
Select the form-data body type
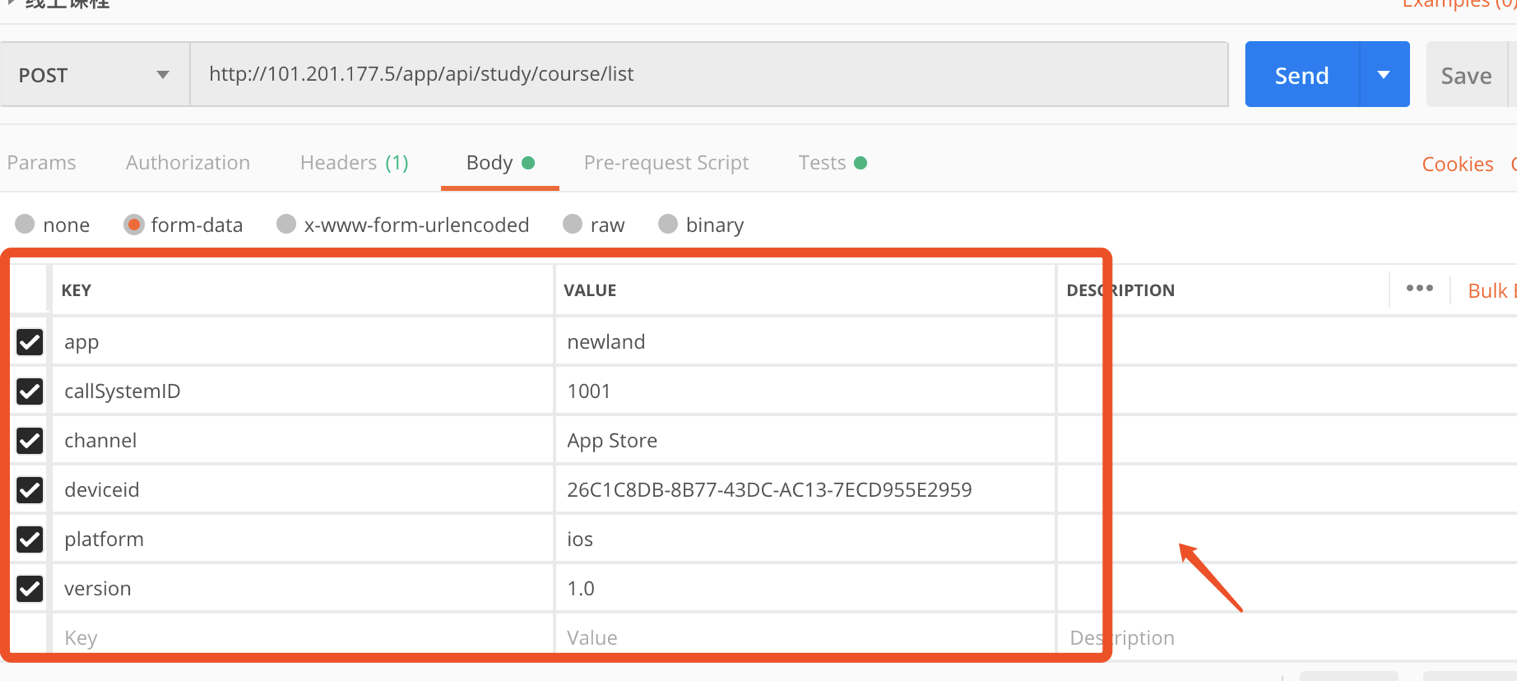coord(183,225)
